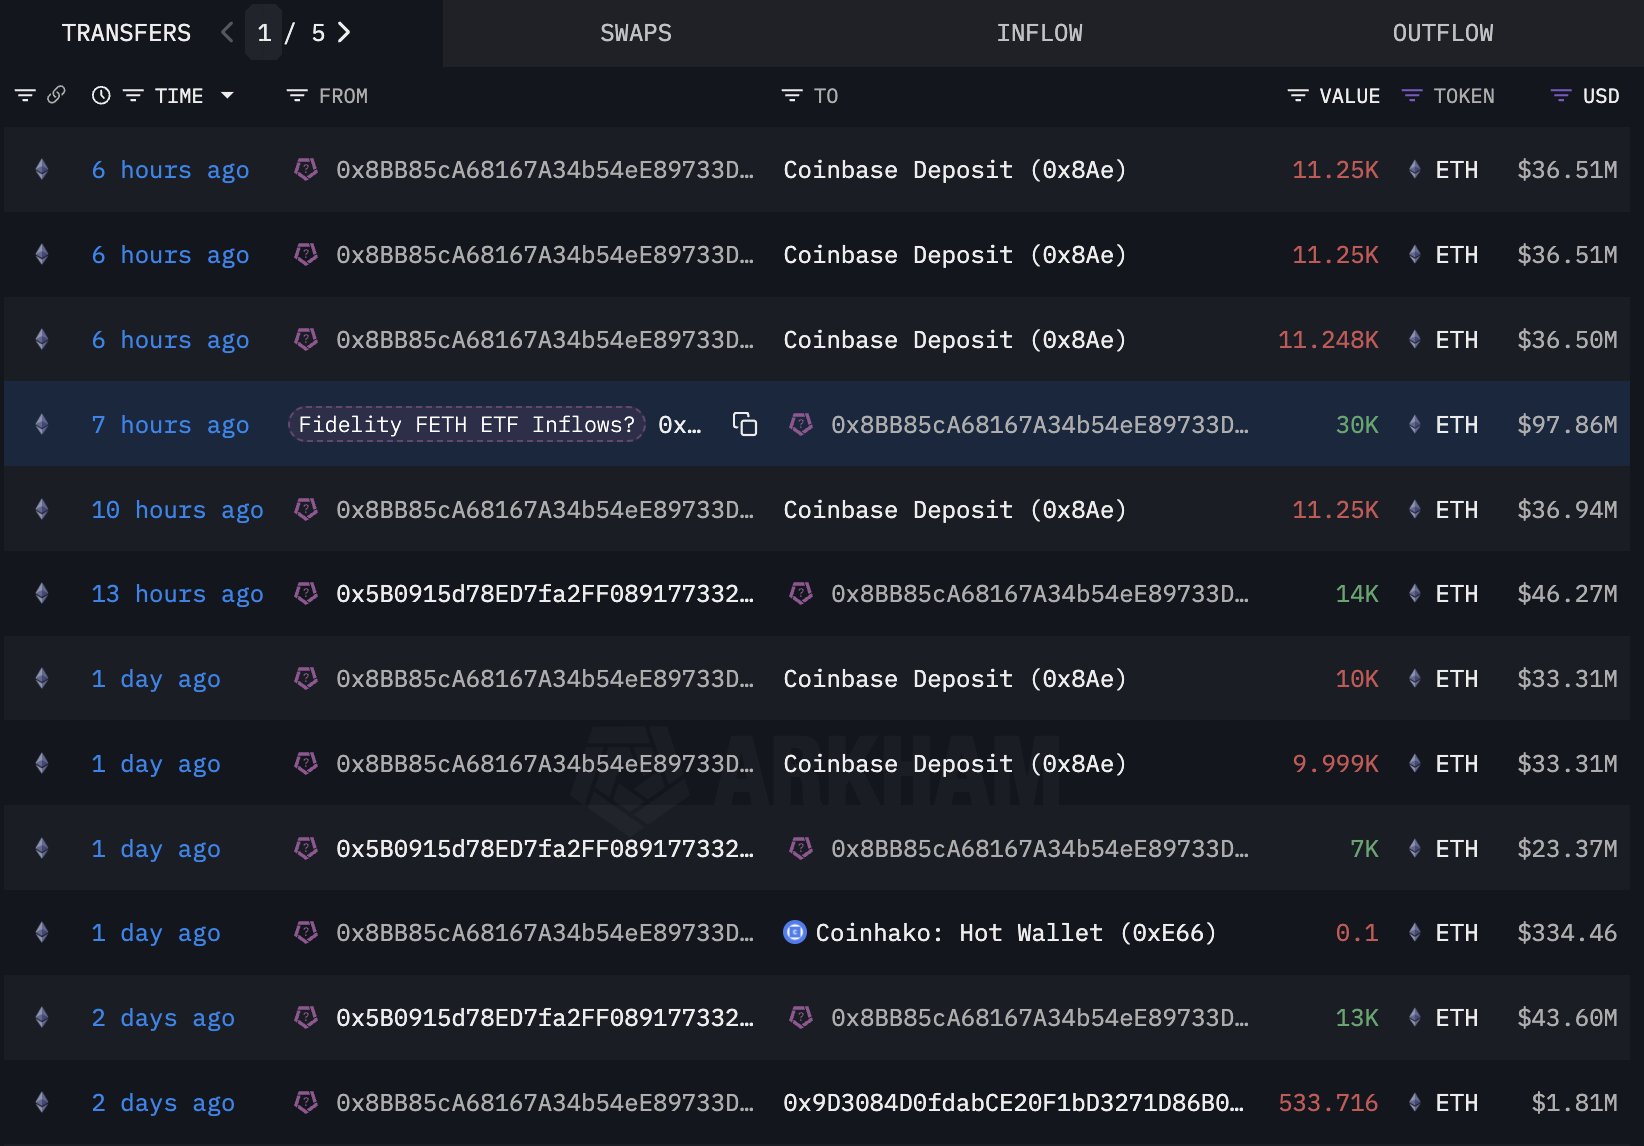Open the 10 hours ago transaction

pos(177,510)
